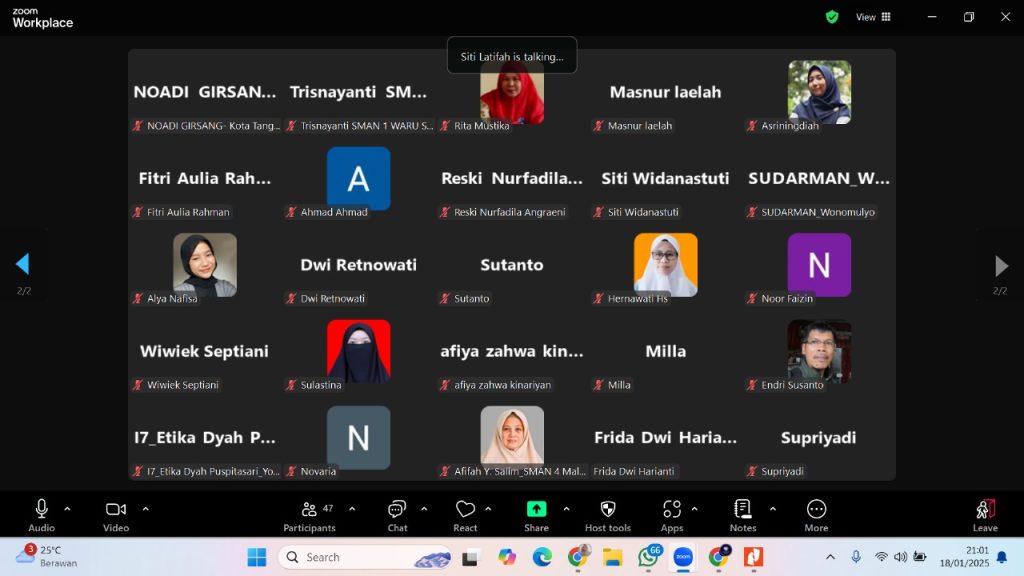Image resolution: width=1024 pixels, height=576 pixels.
Task: Leave the meeting
Action: pyautogui.click(x=985, y=514)
